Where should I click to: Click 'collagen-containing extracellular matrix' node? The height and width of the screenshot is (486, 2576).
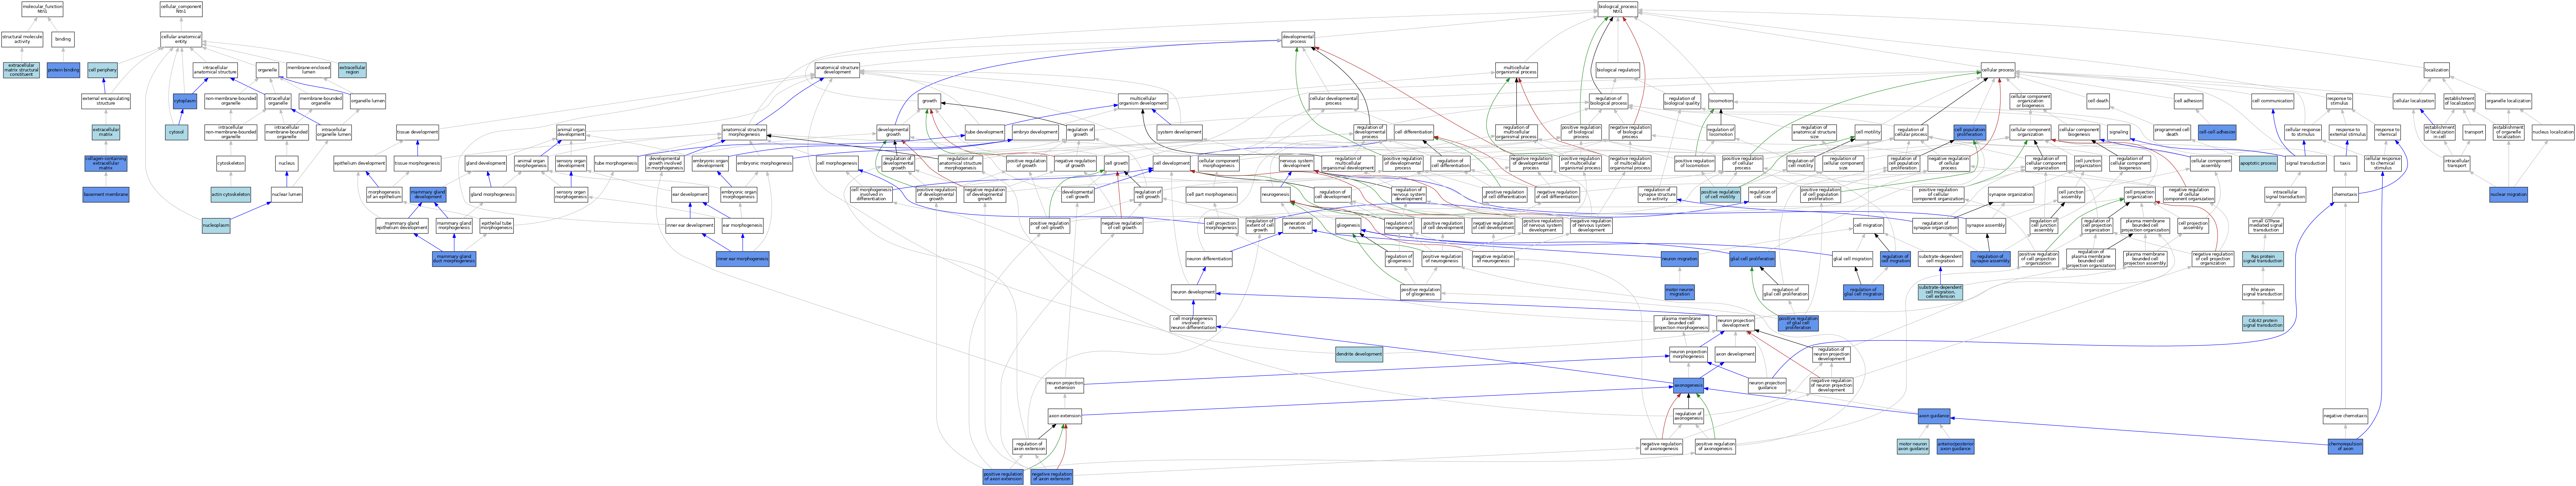coord(106,163)
